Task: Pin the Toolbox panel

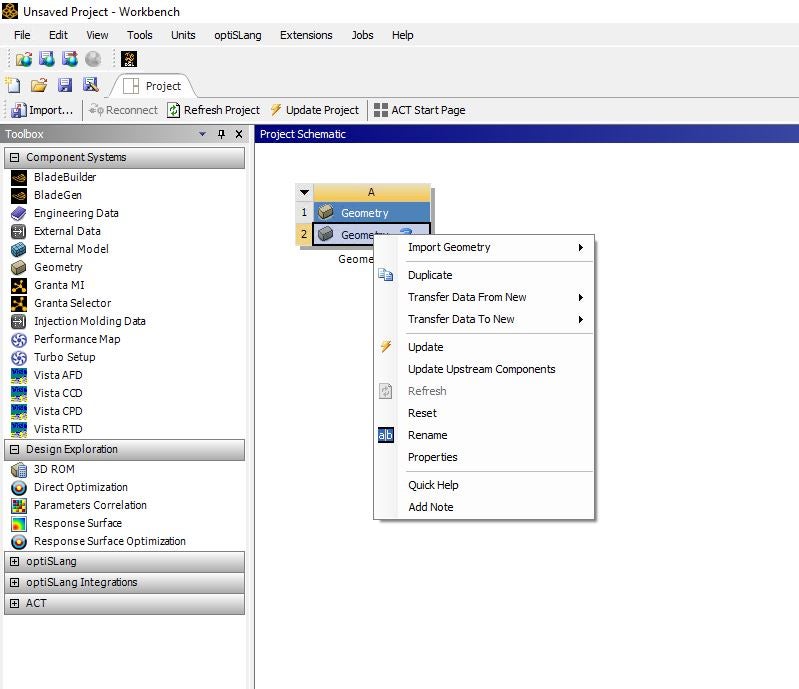Action: coord(221,134)
